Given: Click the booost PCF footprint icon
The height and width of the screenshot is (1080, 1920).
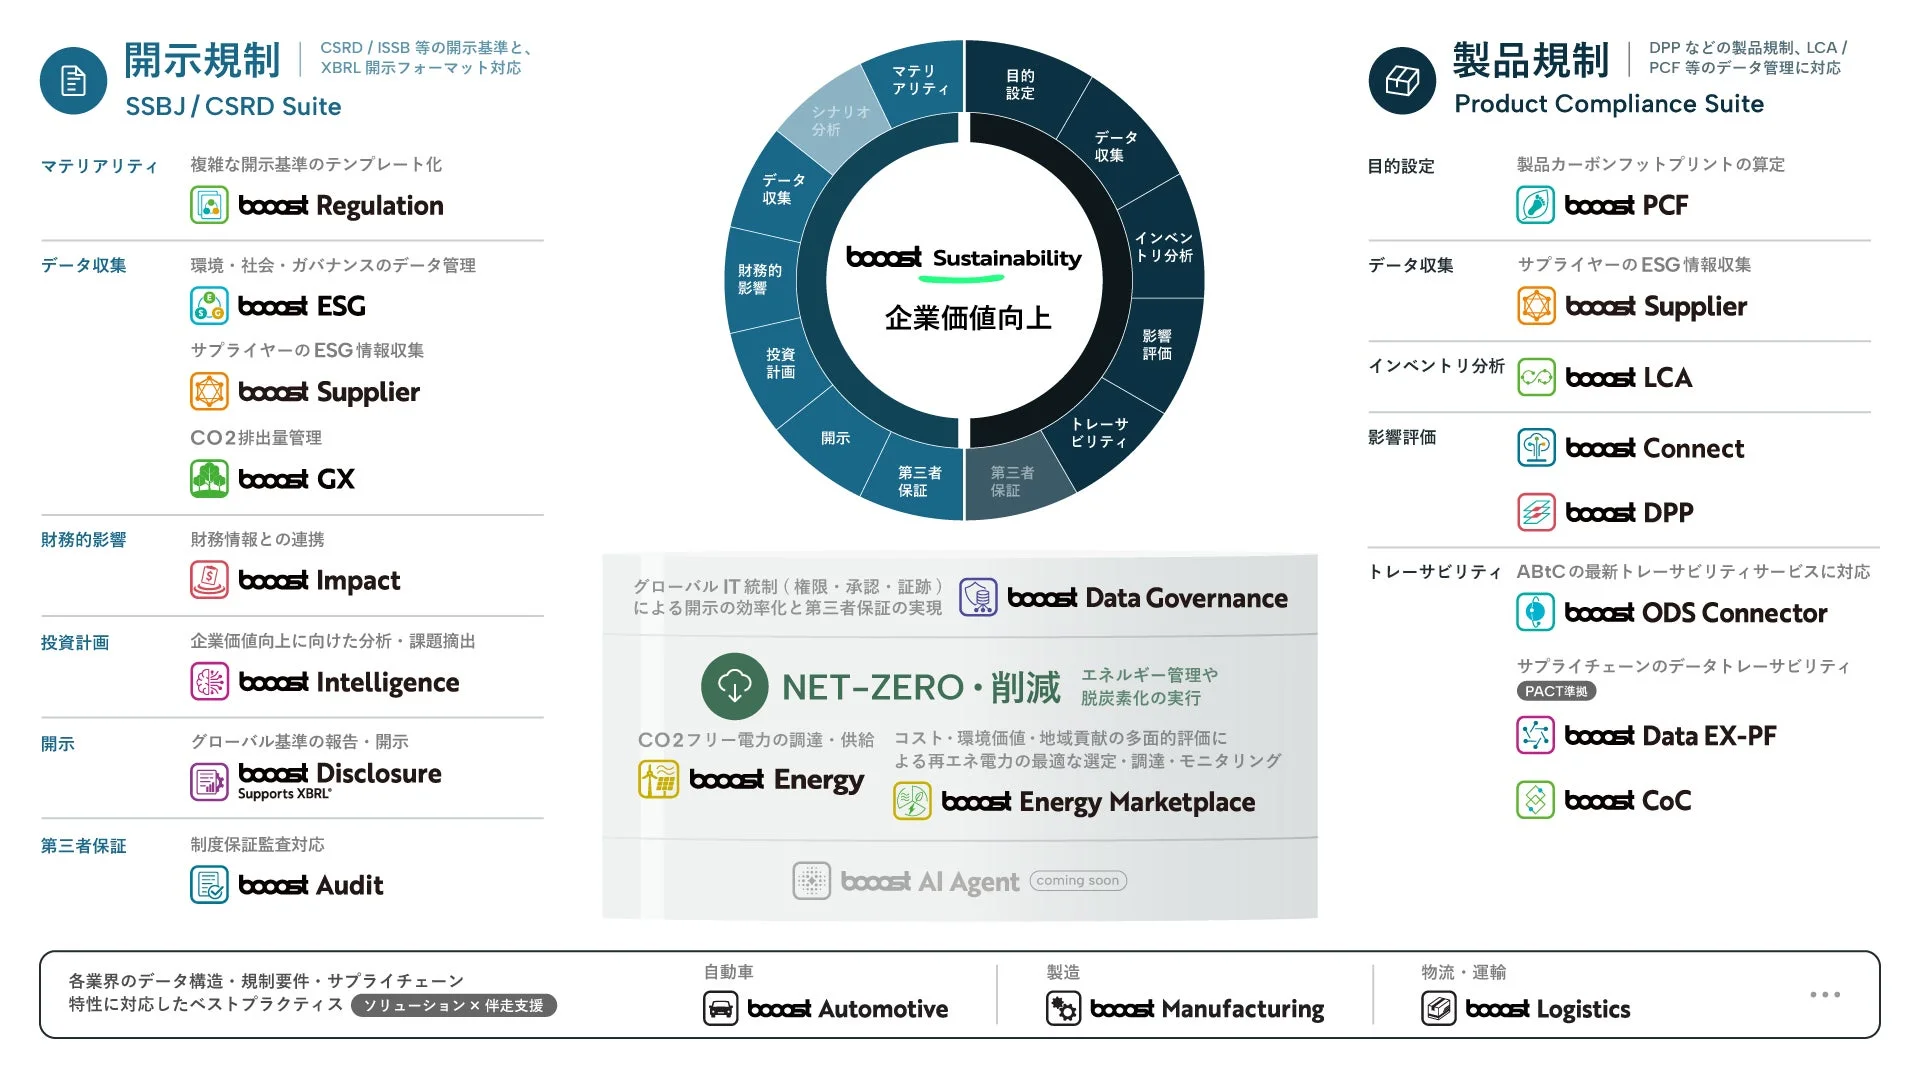Looking at the screenshot, I should click(1536, 205).
